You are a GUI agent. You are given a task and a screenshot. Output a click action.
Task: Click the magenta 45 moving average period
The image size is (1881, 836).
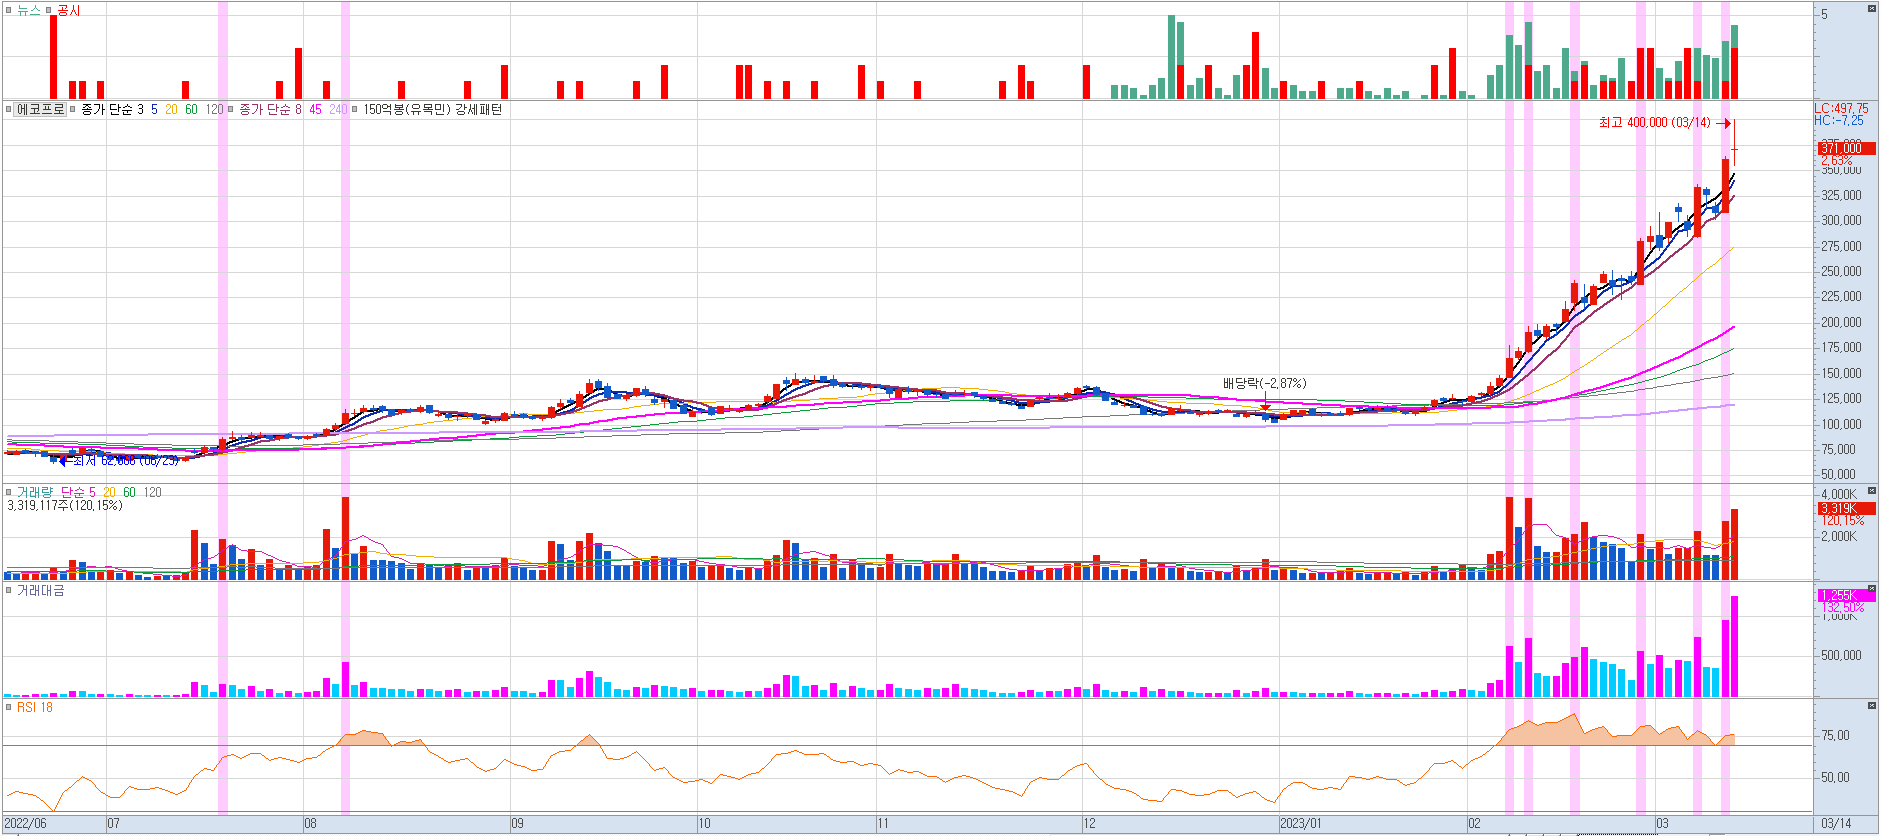click(x=315, y=109)
